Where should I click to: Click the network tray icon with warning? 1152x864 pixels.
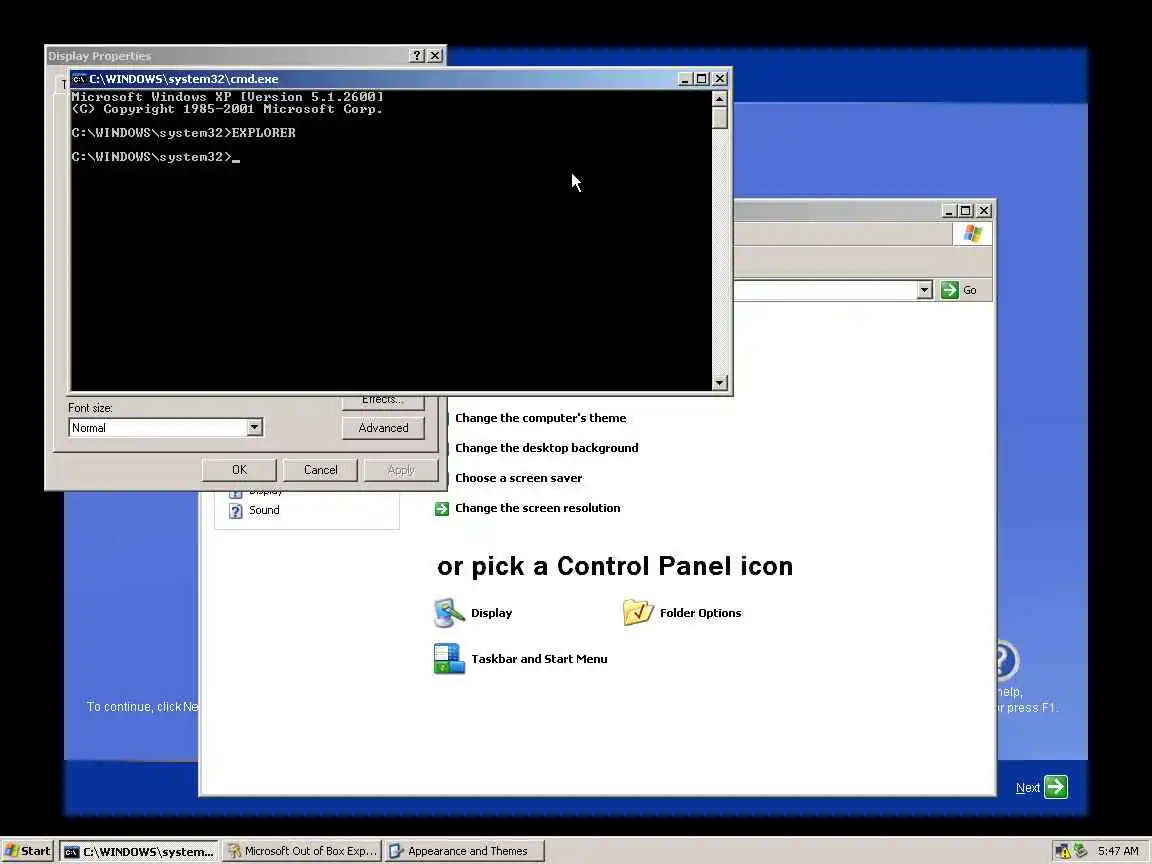point(1063,851)
